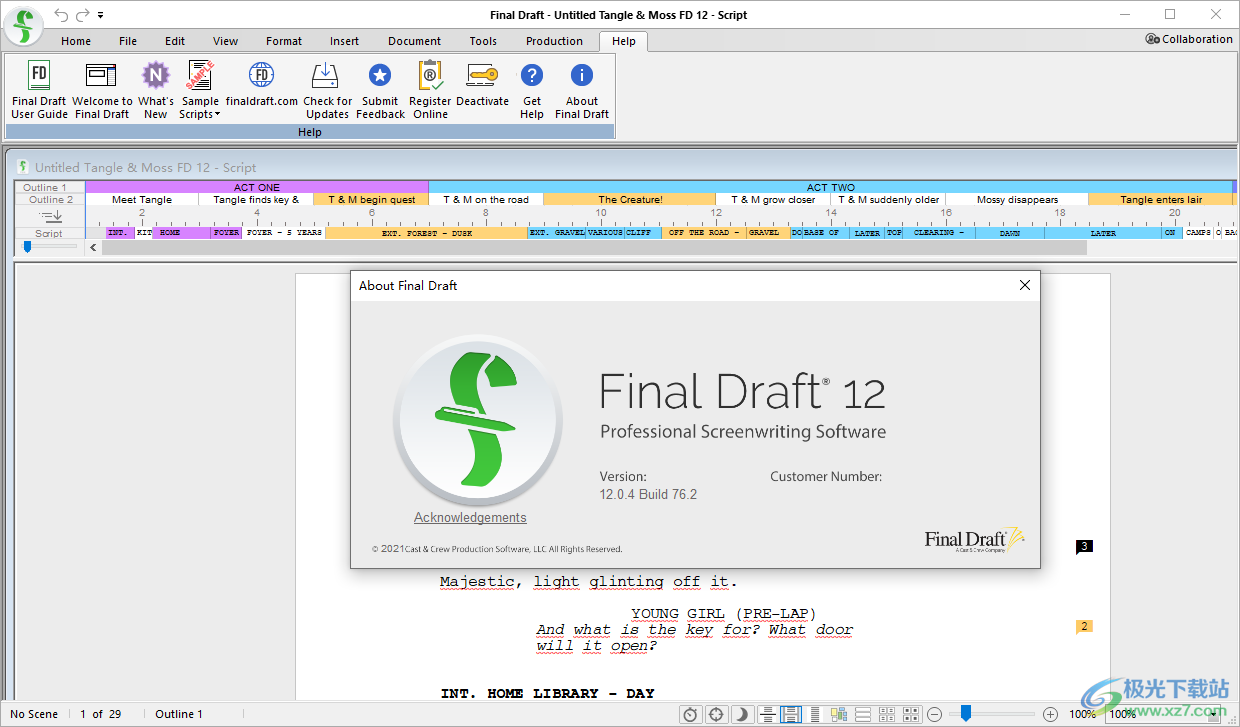The height and width of the screenshot is (727, 1240).
Task: Expand the Sample Scripts dropdown
Action: click(x=200, y=90)
